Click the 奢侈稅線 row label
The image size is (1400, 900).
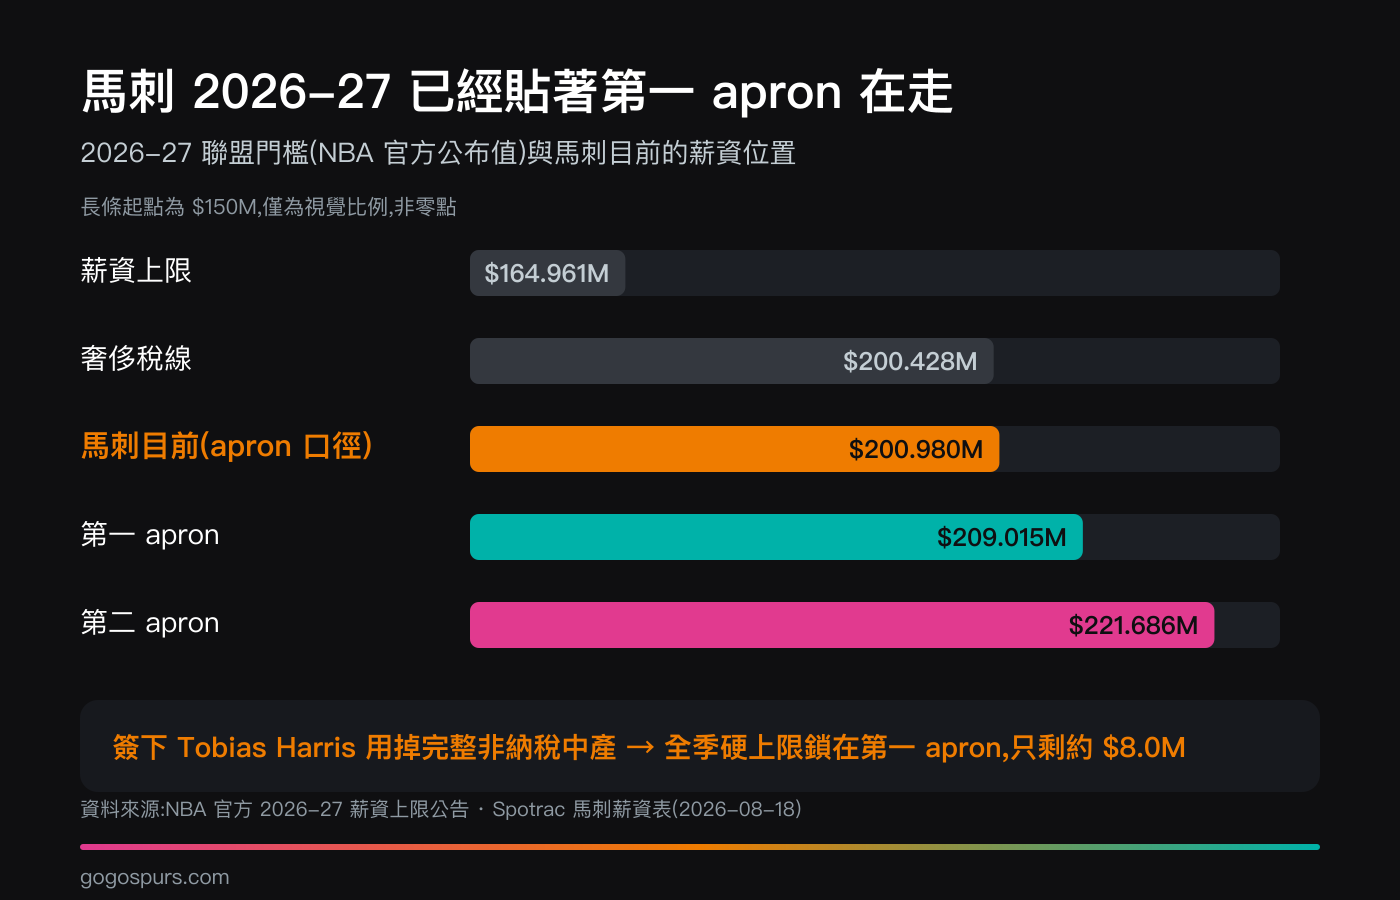pyautogui.click(x=136, y=359)
